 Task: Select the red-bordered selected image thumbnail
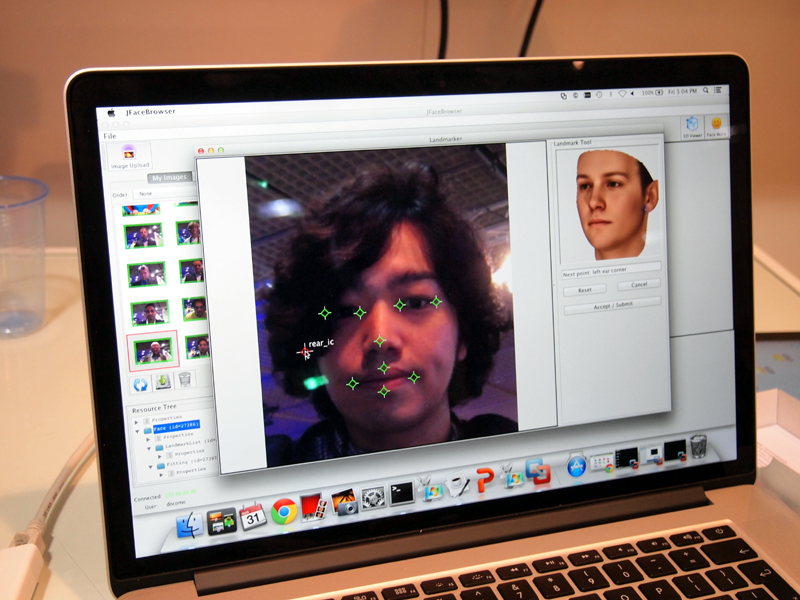(x=153, y=351)
